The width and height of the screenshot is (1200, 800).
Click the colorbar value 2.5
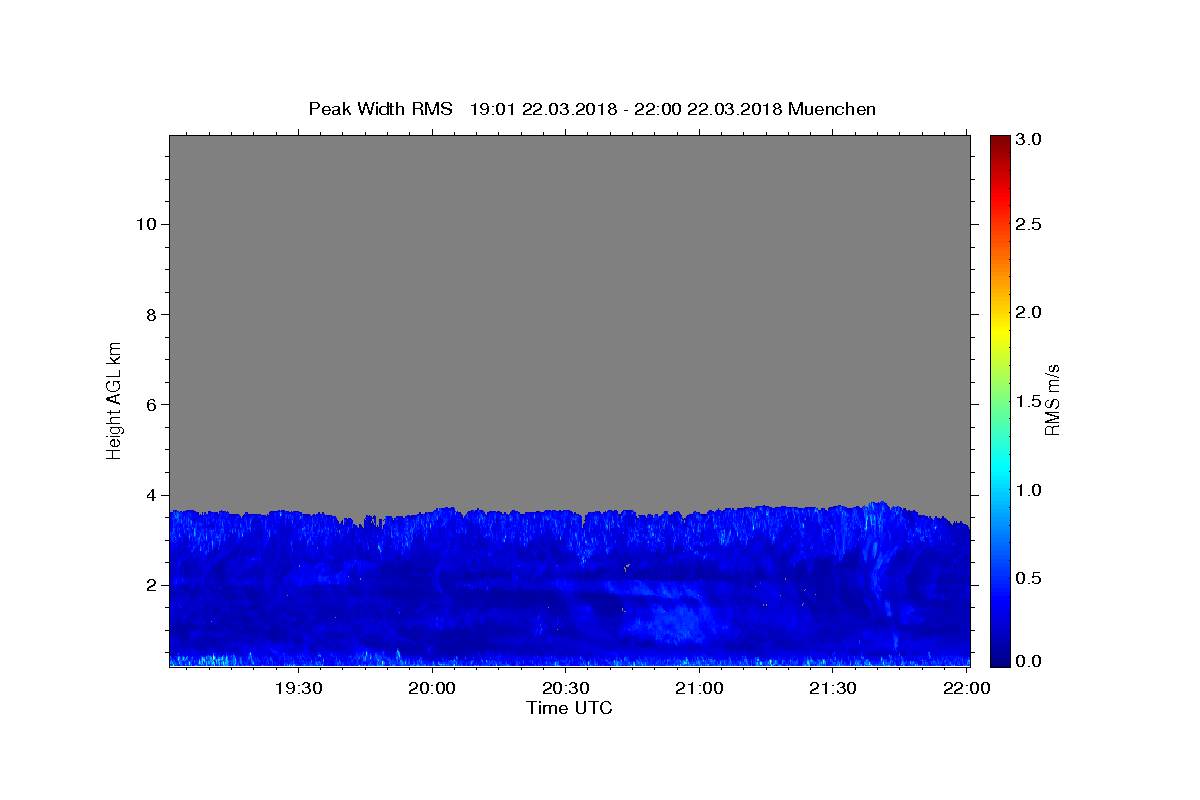[1029, 224]
